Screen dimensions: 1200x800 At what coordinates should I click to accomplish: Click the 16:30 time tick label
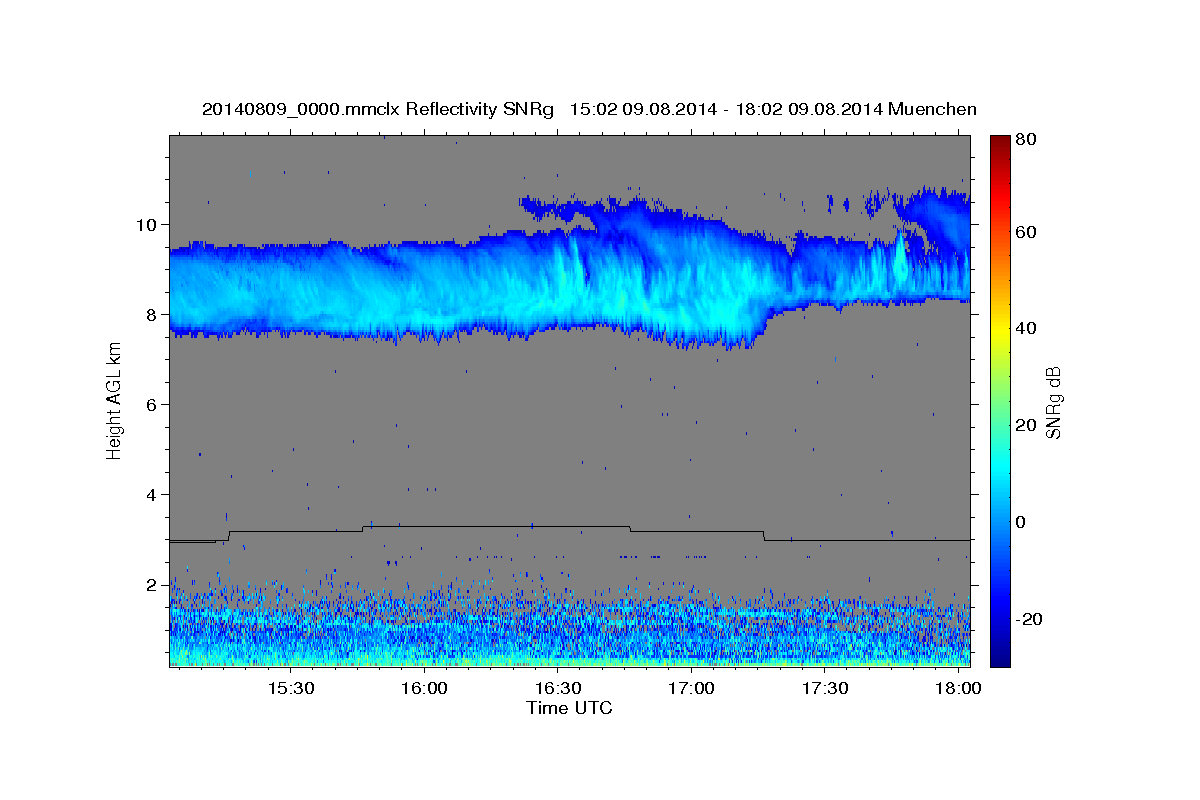pyautogui.click(x=558, y=689)
